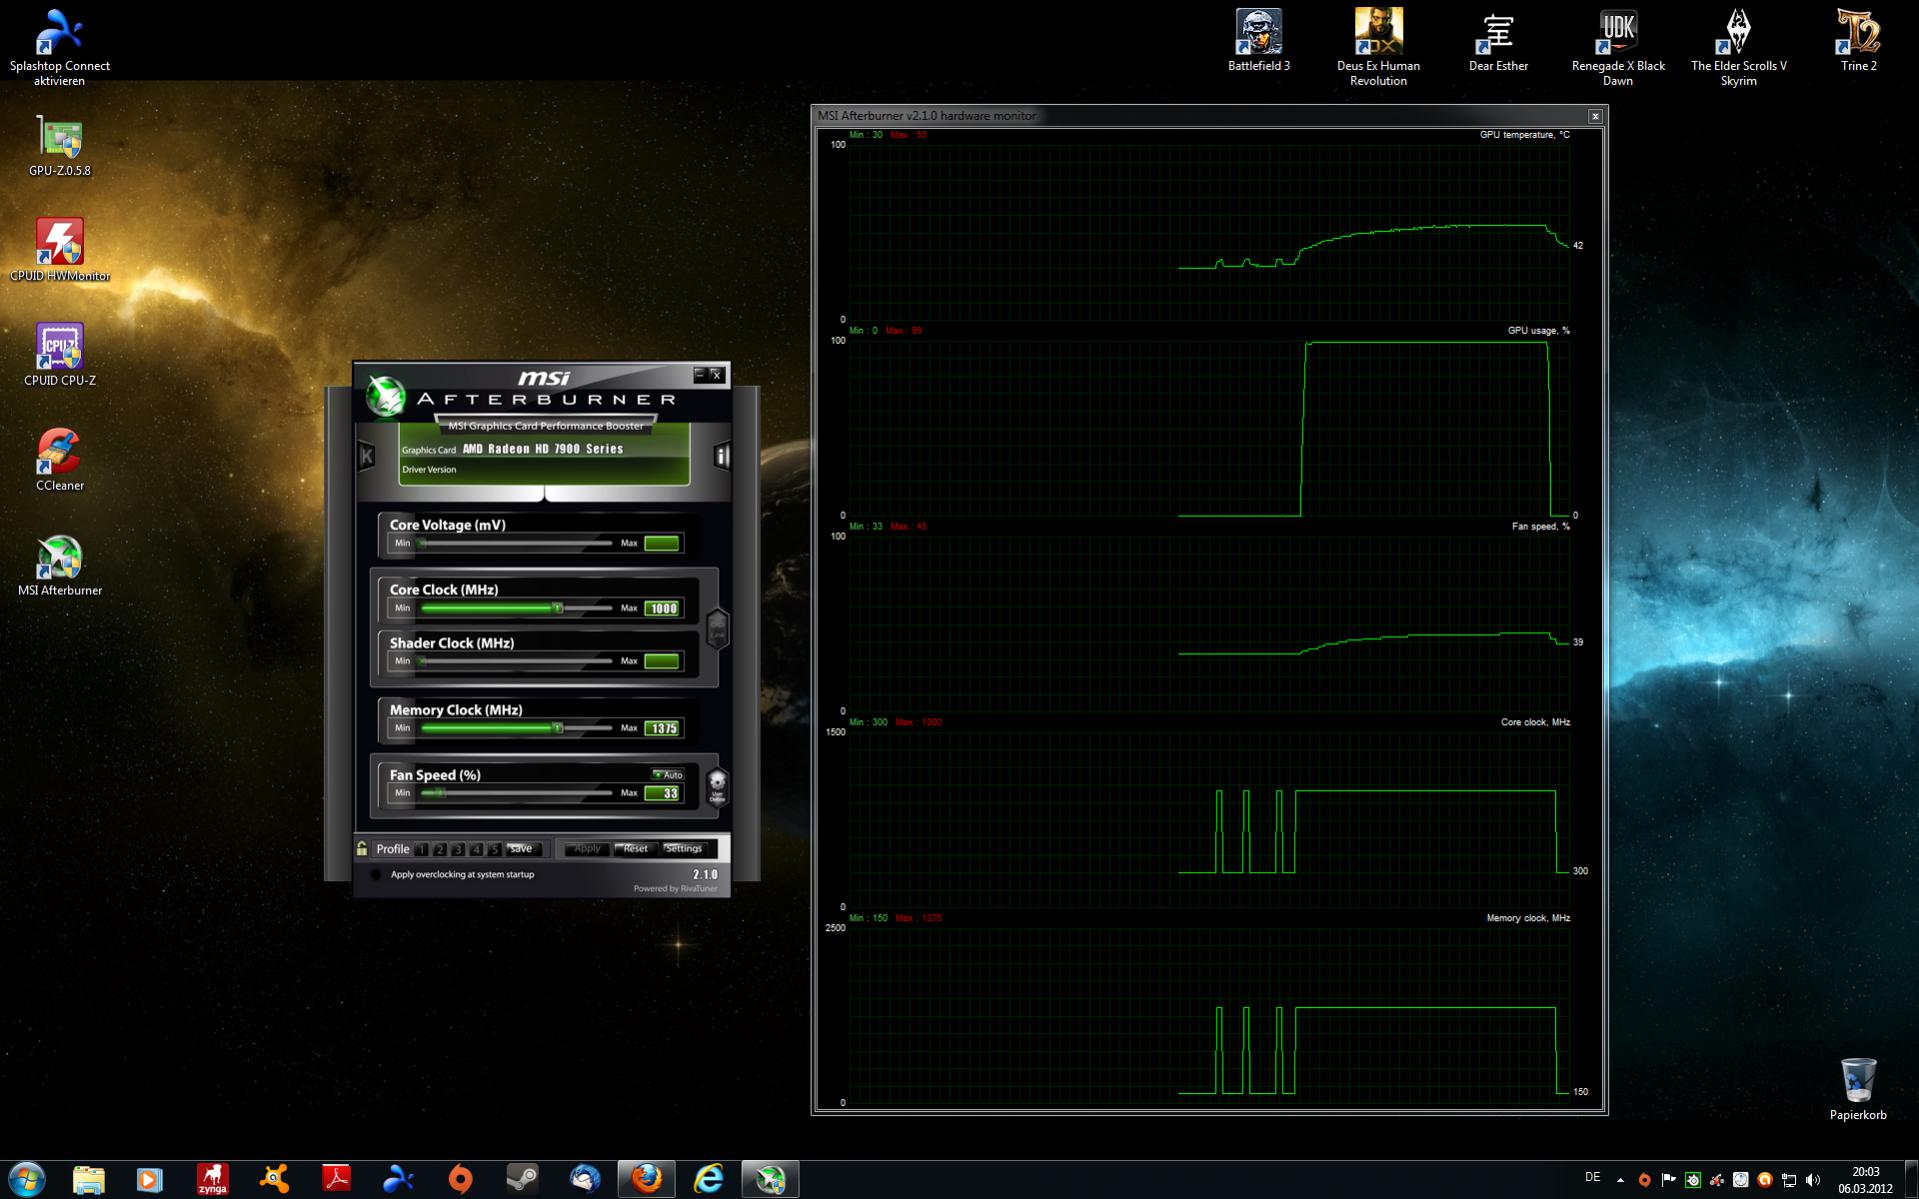Open the network tray icon

pyautogui.click(x=1789, y=1180)
